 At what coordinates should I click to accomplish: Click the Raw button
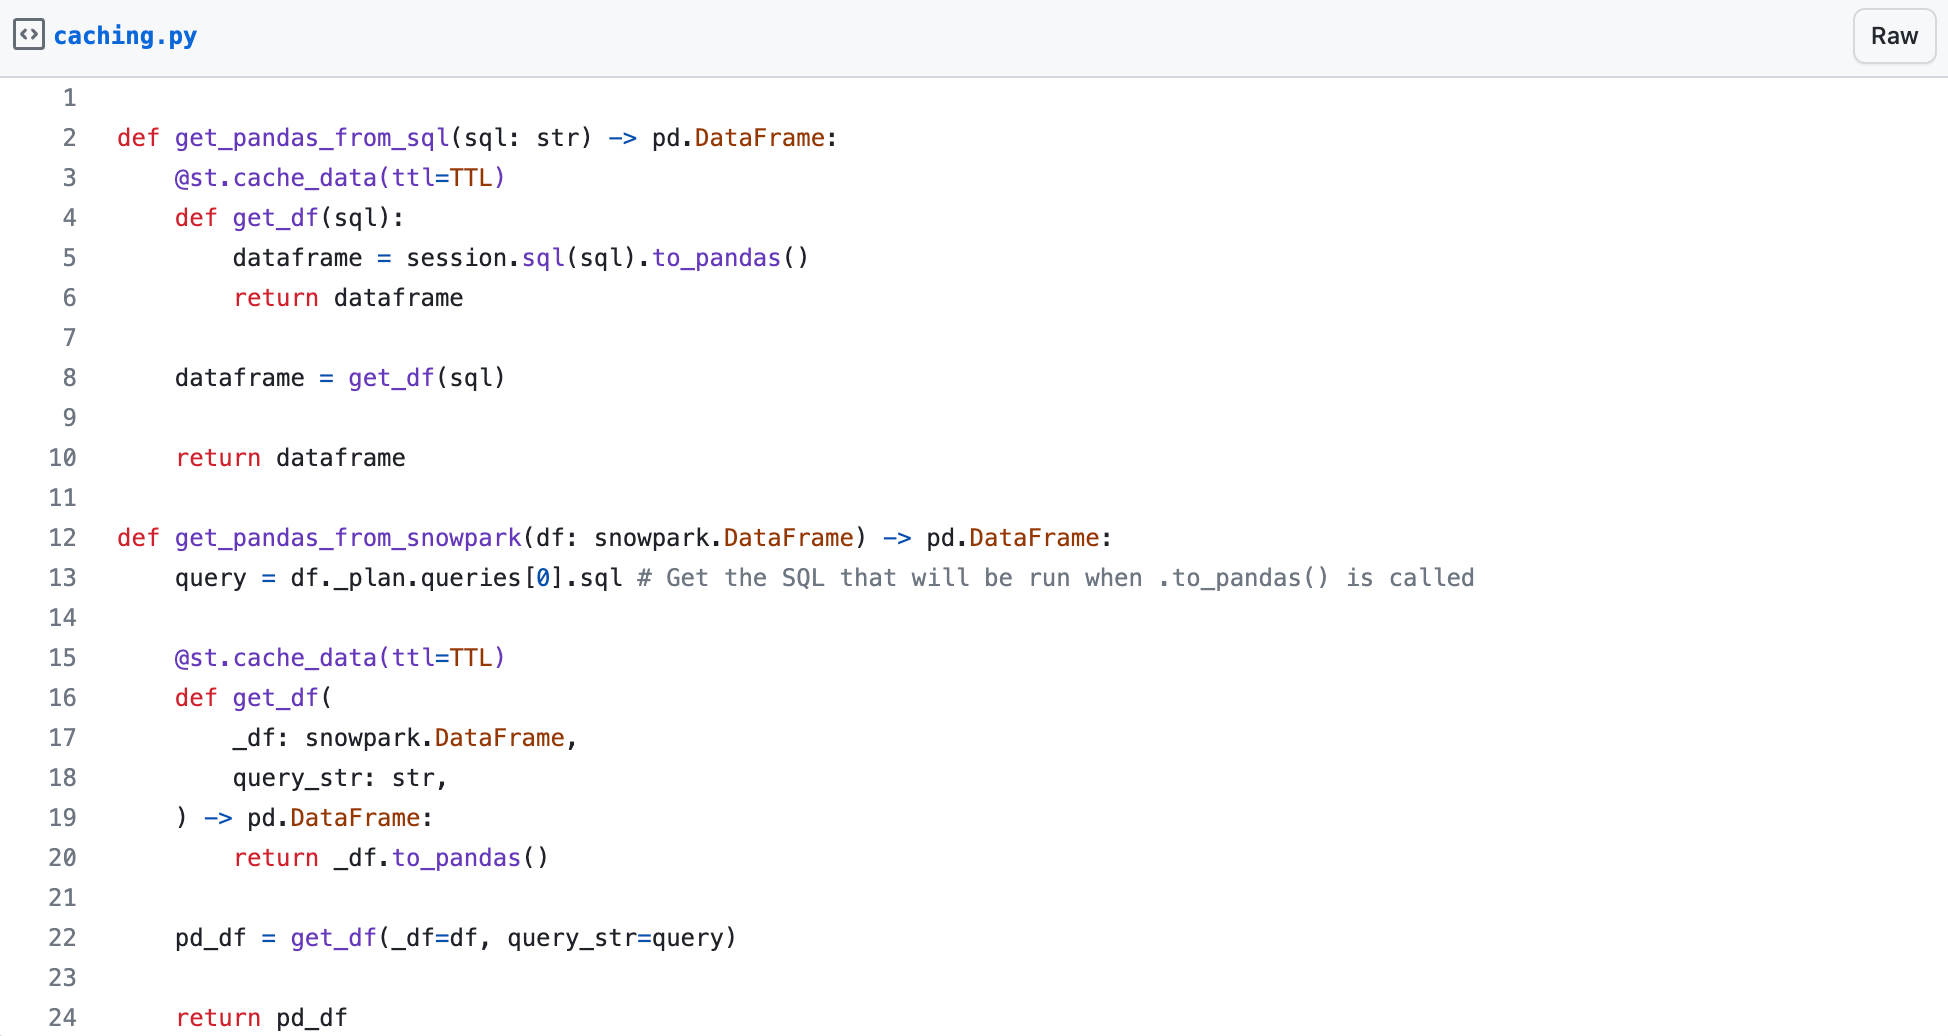click(x=1893, y=36)
